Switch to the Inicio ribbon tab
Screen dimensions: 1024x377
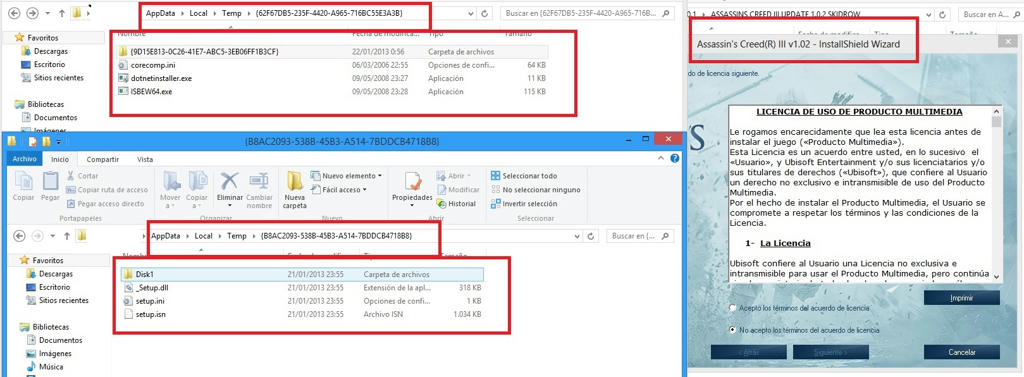[60, 159]
